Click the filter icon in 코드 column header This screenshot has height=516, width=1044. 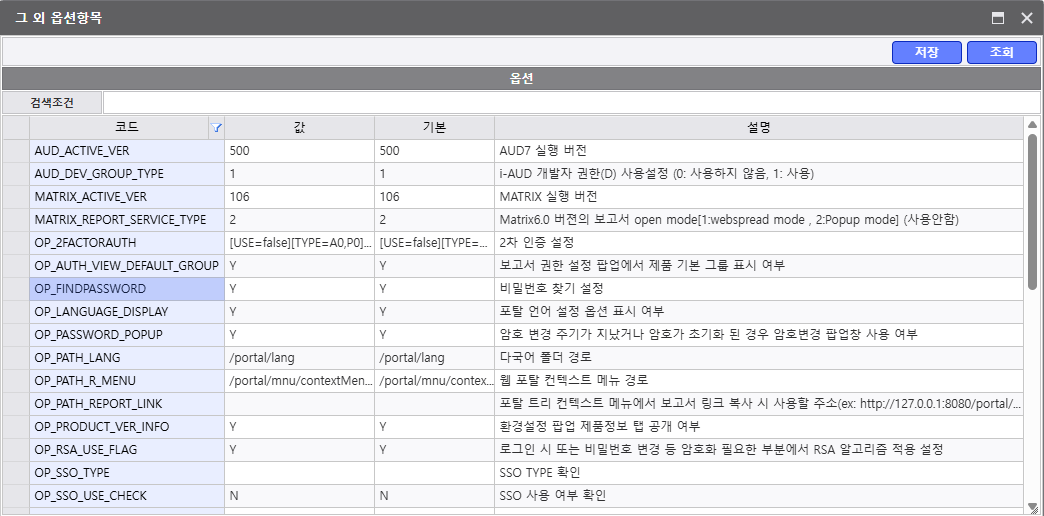pyautogui.click(x=216, y=128)
